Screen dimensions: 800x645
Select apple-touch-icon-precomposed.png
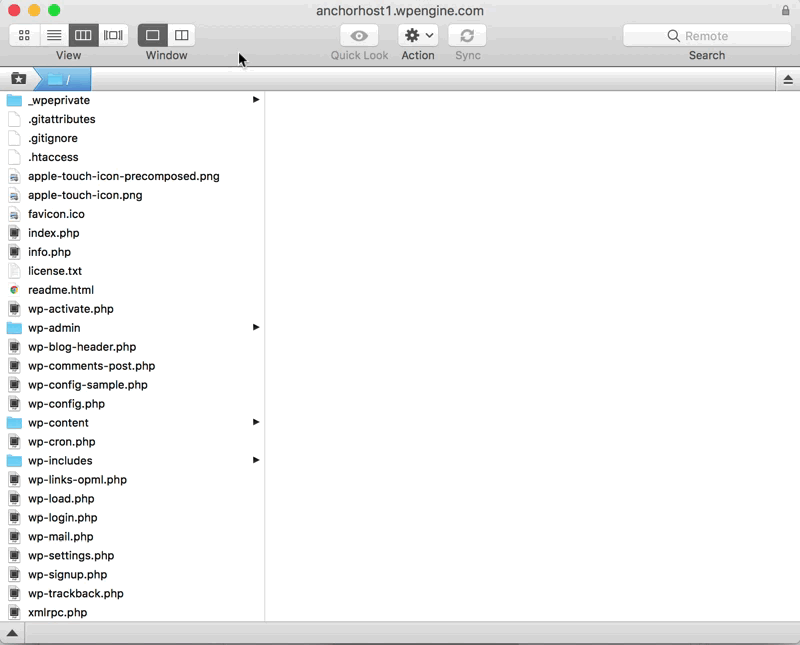tap(132, 176)
